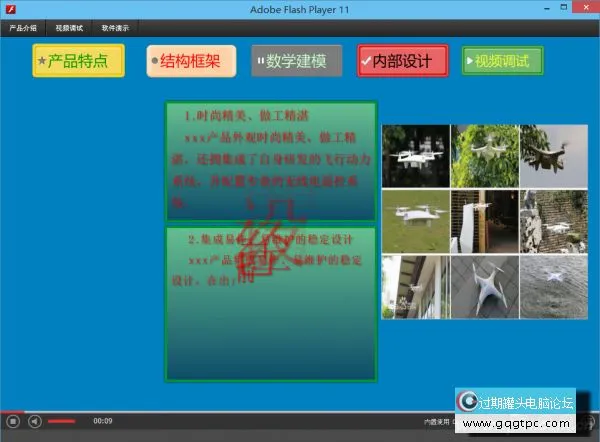Select the white drone on pavement thumbnail
The width and height of the screenshot is (600, 442).
[x=485, y=287]
